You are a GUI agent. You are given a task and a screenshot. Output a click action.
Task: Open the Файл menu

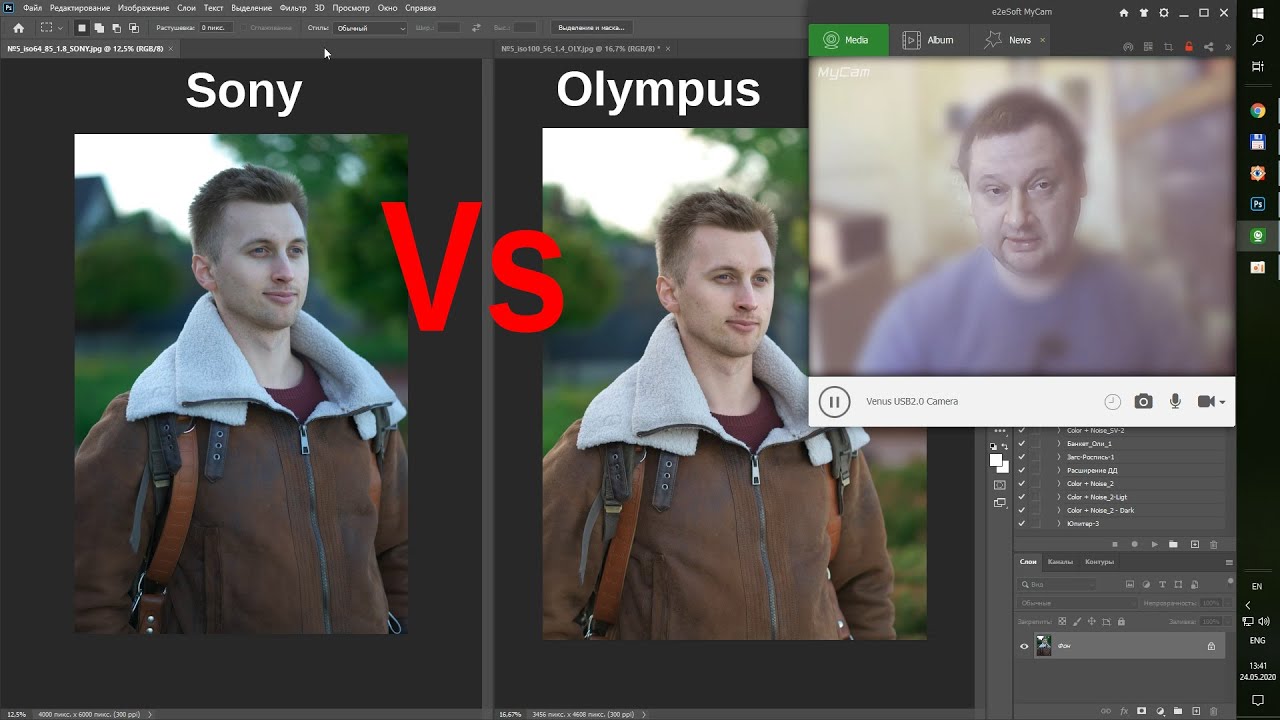point(32,8)
